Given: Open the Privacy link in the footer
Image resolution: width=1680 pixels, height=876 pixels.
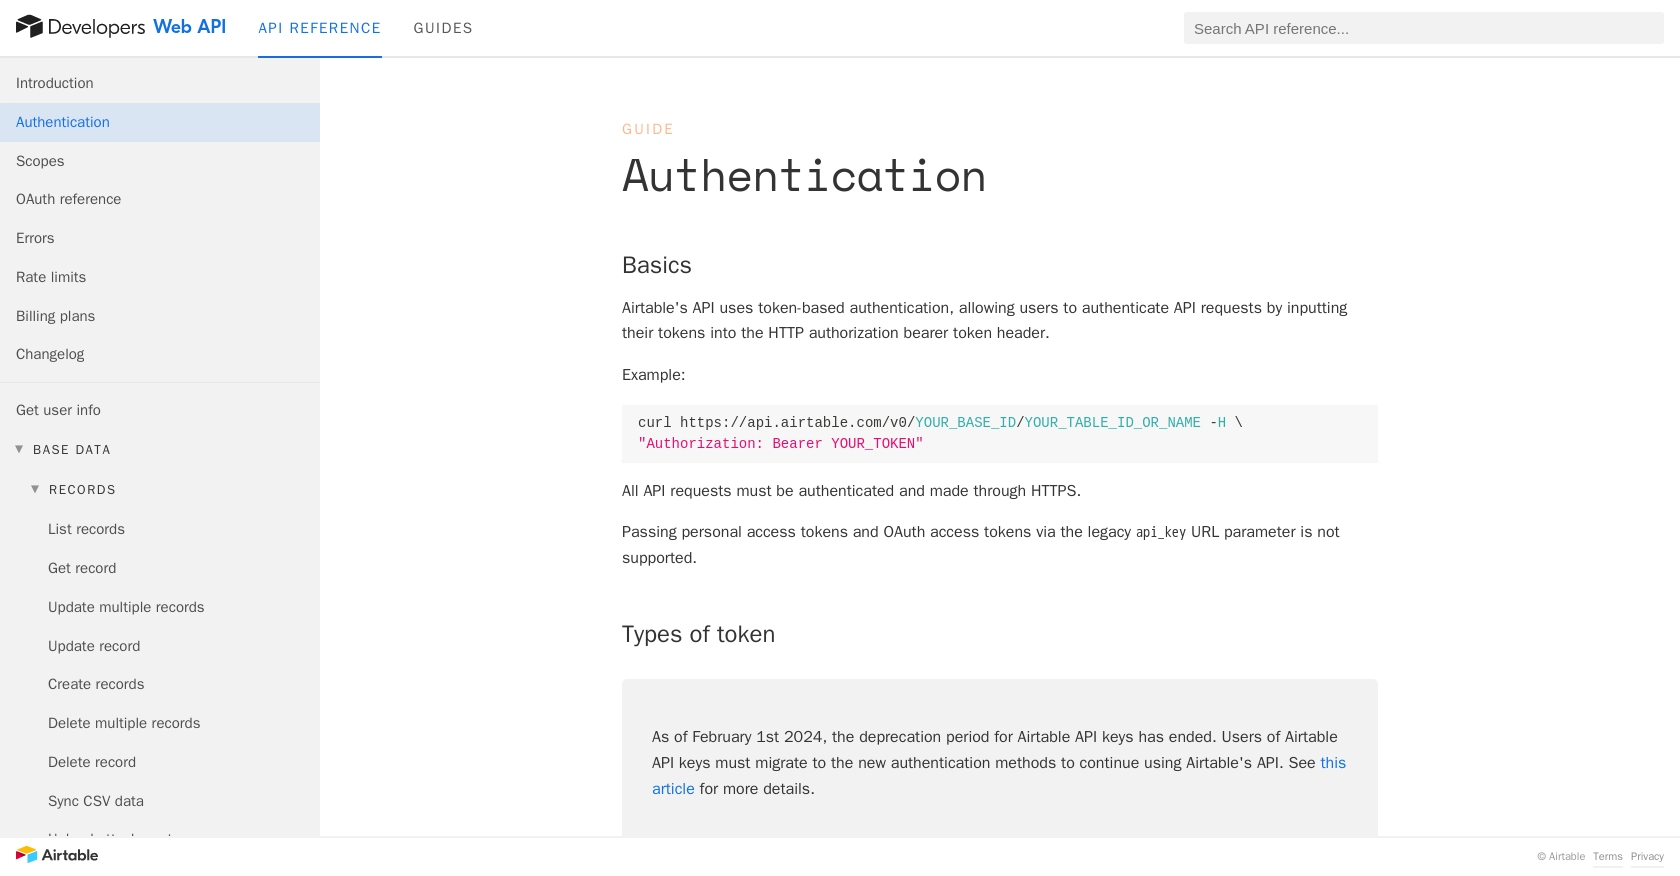Looking at the screenshot, I should pyautogui.click(x=1647, y=856).
